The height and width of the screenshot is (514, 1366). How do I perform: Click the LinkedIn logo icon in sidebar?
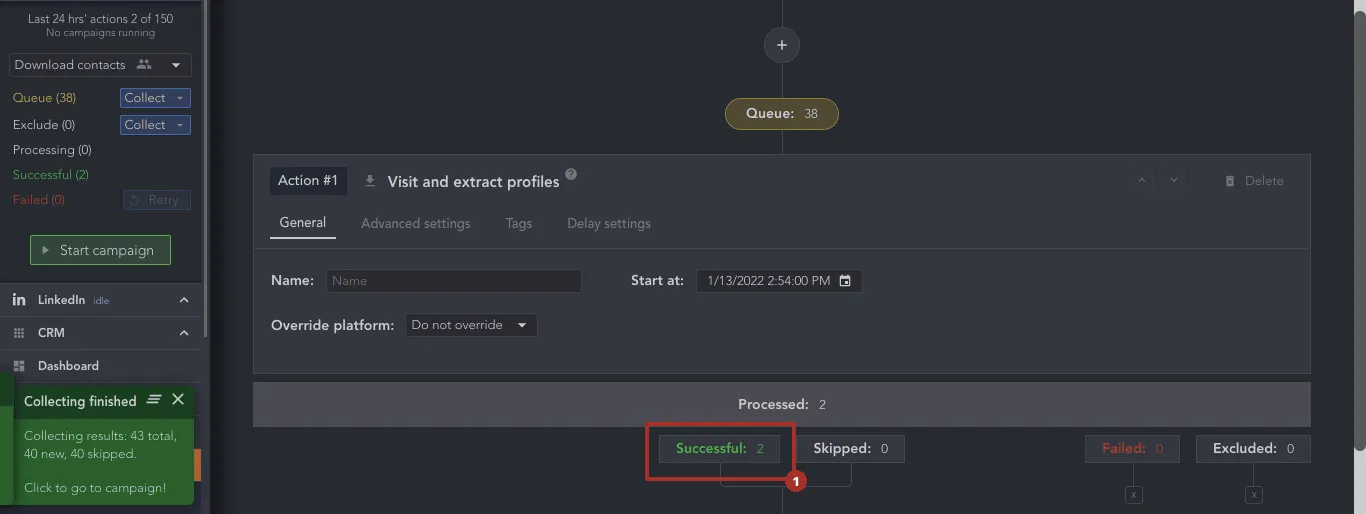19,300
